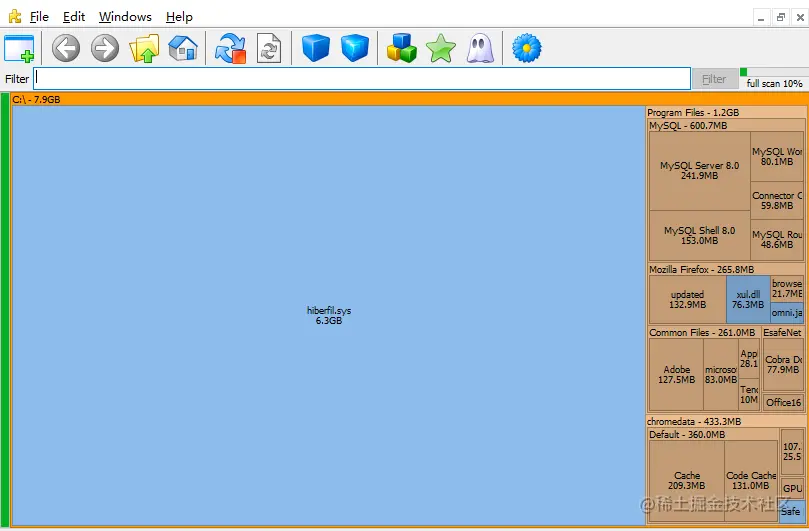The image size is (809, 531).
Task: Focus the Filter text input field
Action: pyautogui.click(x=362, y=78)
